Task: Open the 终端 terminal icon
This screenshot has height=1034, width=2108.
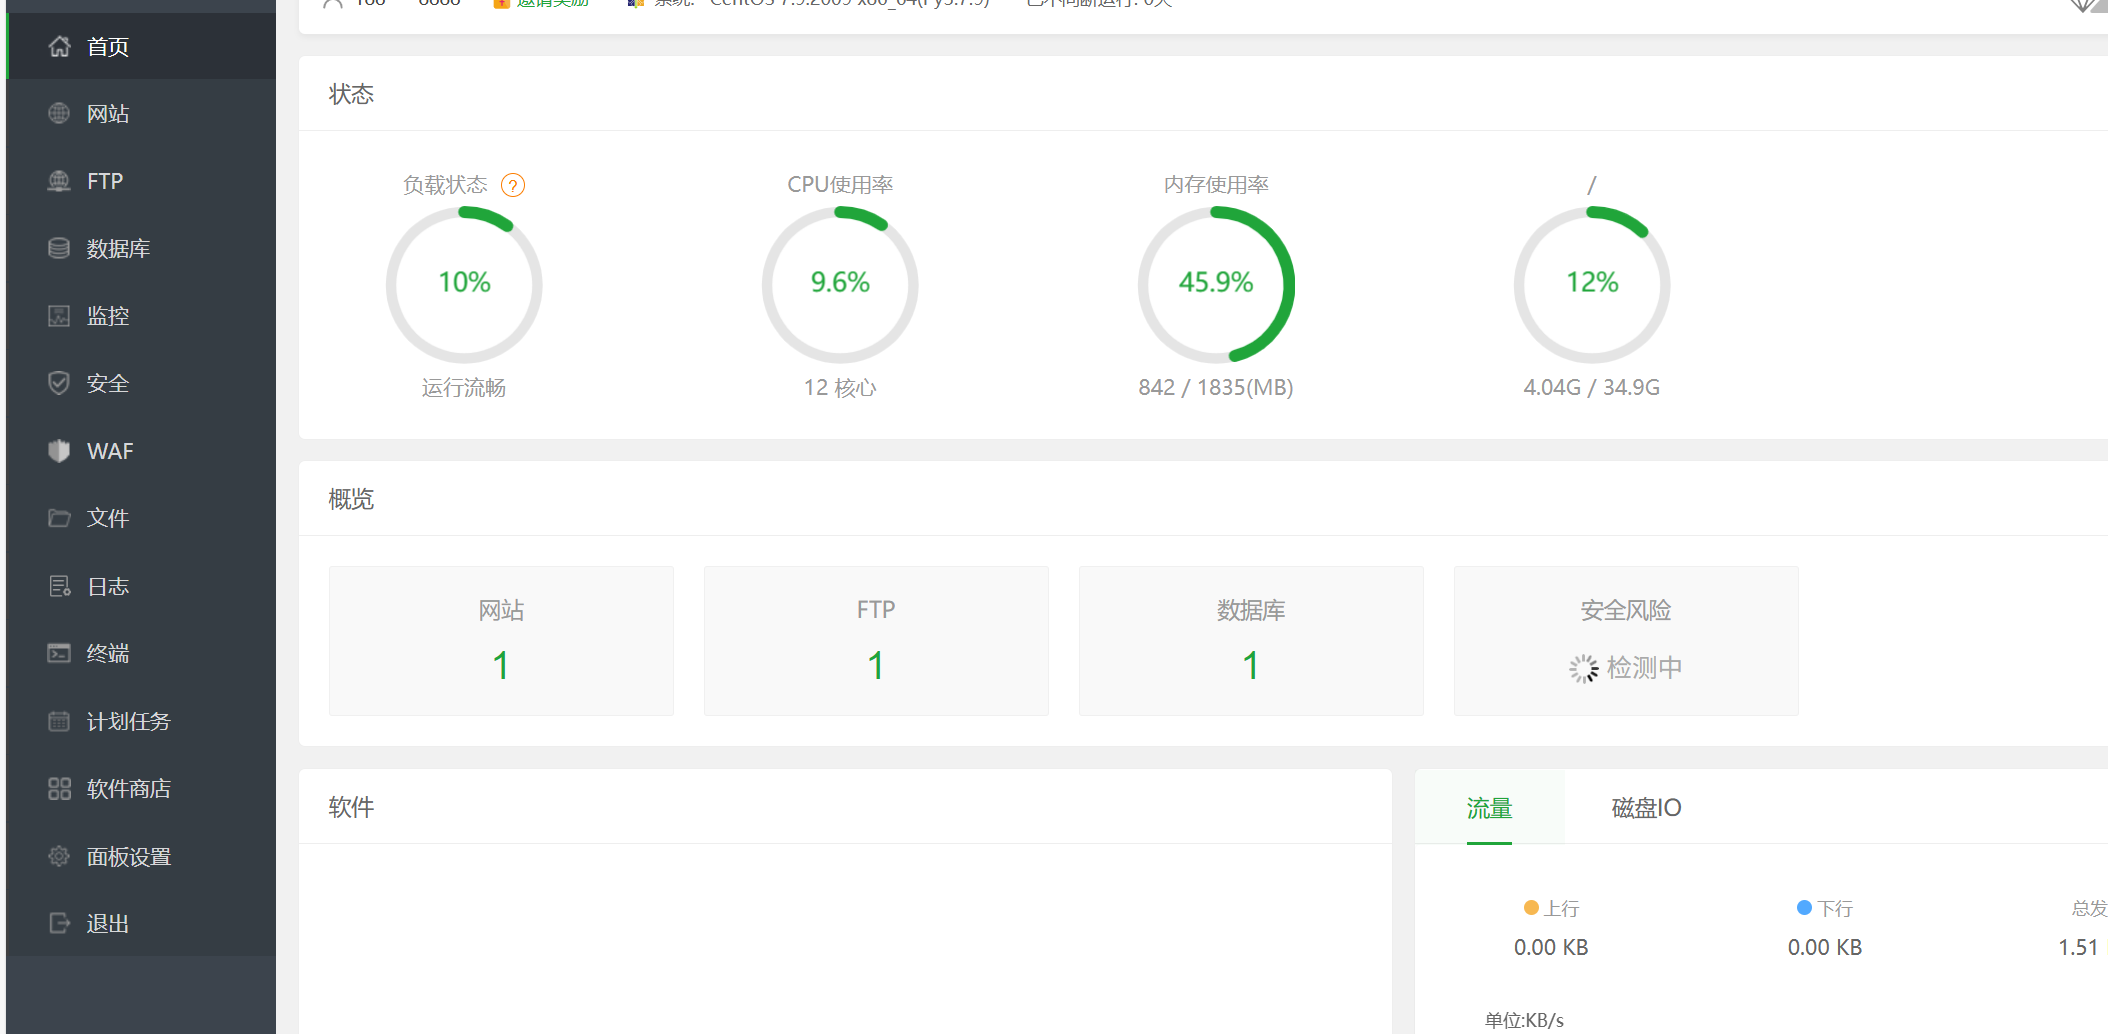Action: pos(59,653)
